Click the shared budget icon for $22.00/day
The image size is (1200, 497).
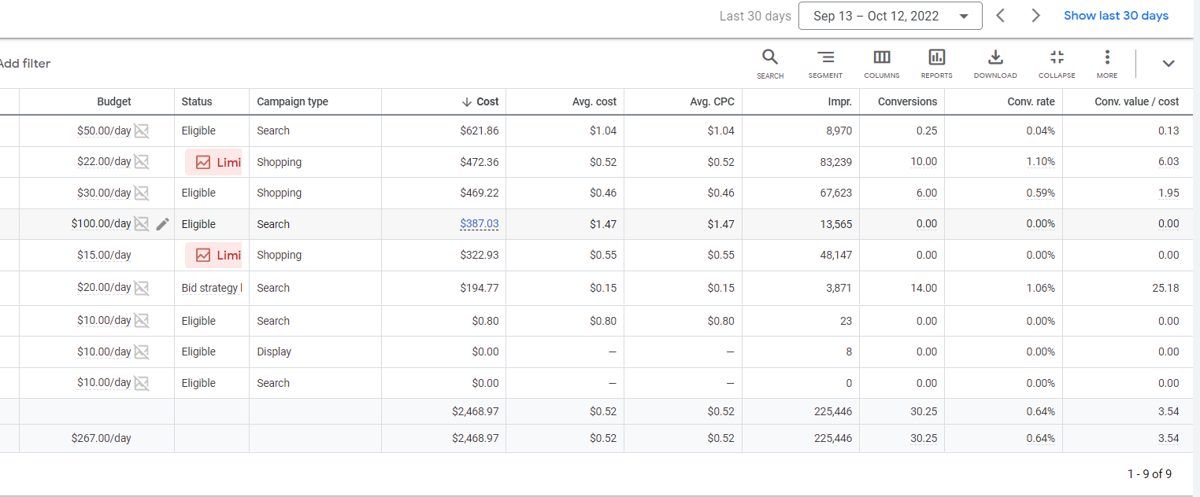coord(142,162)
